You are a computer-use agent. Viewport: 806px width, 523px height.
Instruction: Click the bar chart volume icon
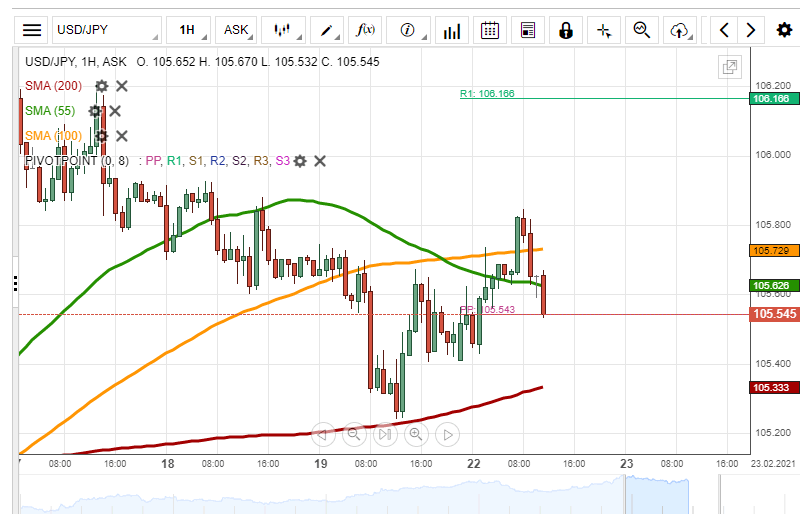(452, 30)
